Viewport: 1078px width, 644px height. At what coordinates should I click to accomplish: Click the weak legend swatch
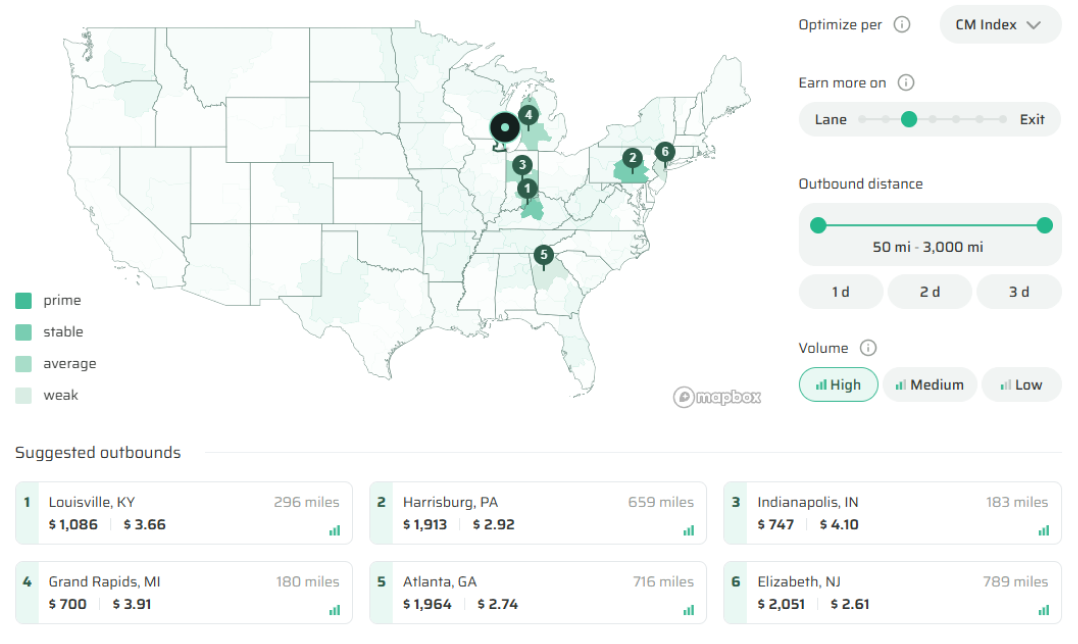pyautogui.click(x=23, y=395)
